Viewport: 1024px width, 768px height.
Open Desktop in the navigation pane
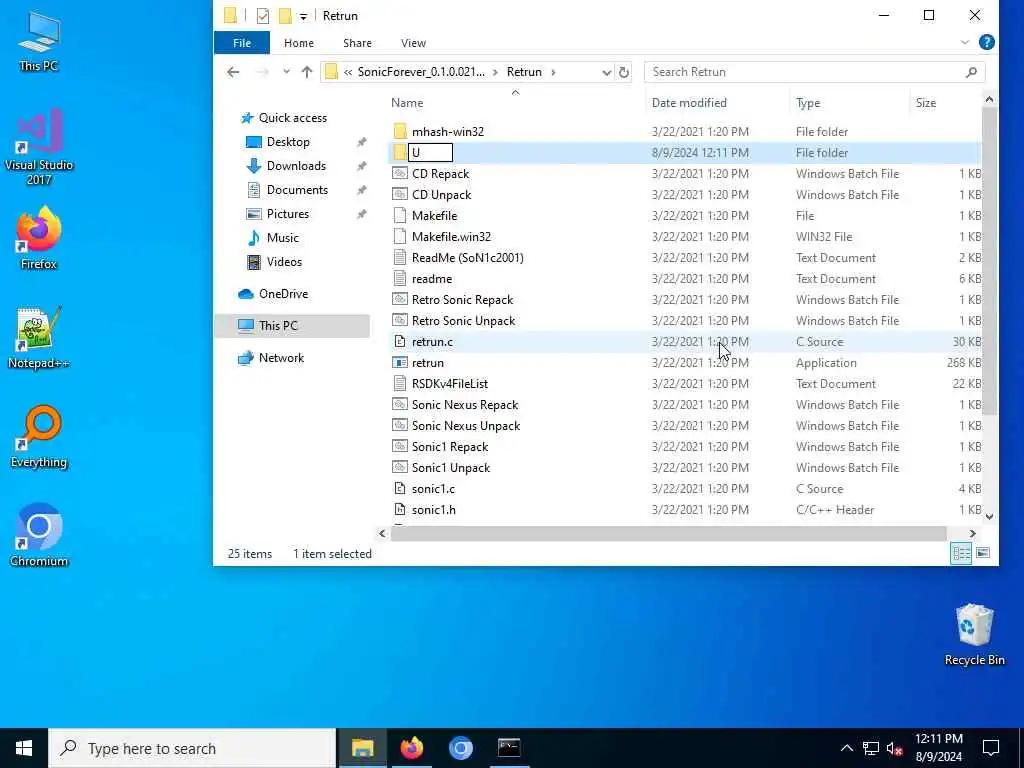288,142
